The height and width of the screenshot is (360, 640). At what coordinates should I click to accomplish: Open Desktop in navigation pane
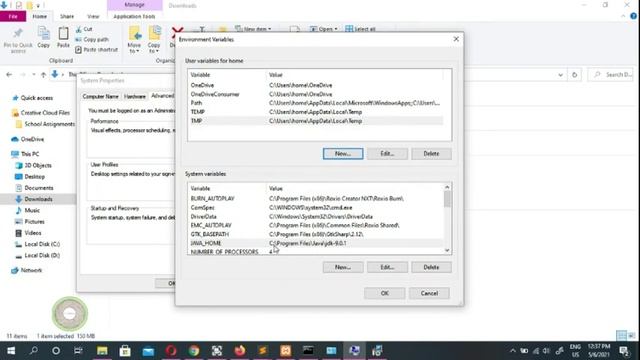[x=34, y=177]
